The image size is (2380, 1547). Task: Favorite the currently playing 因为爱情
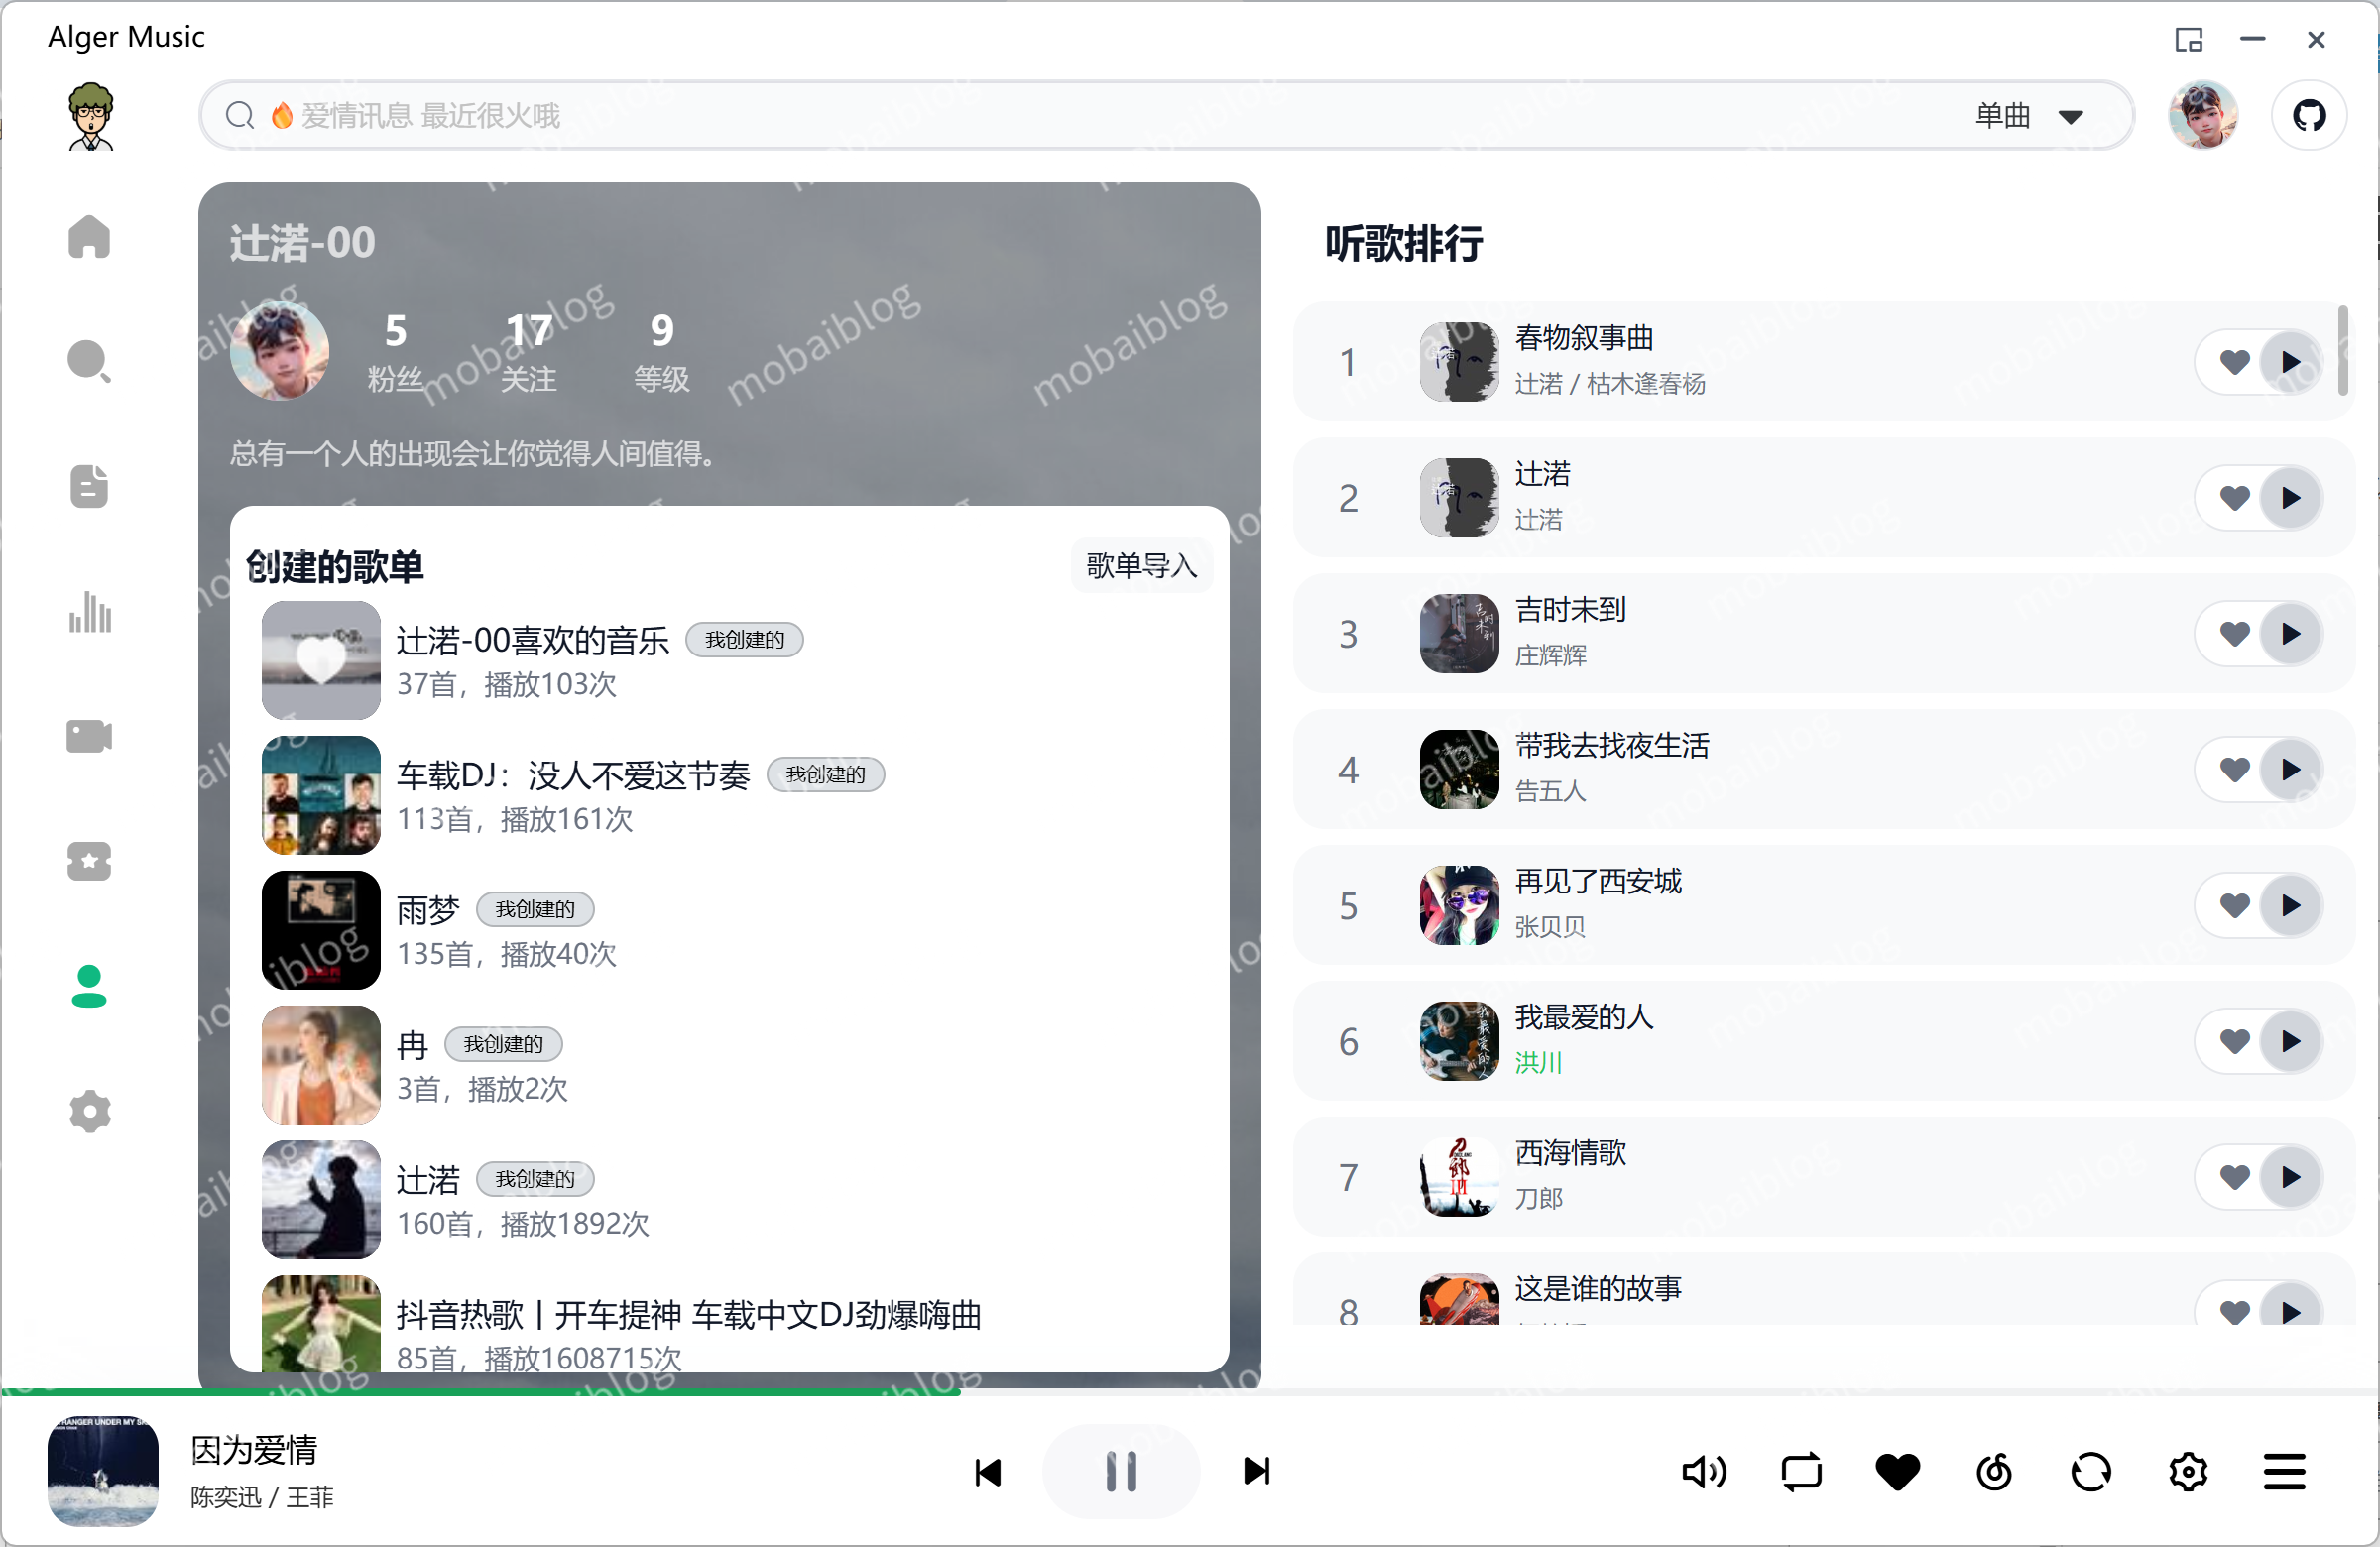[1896, 1471]
